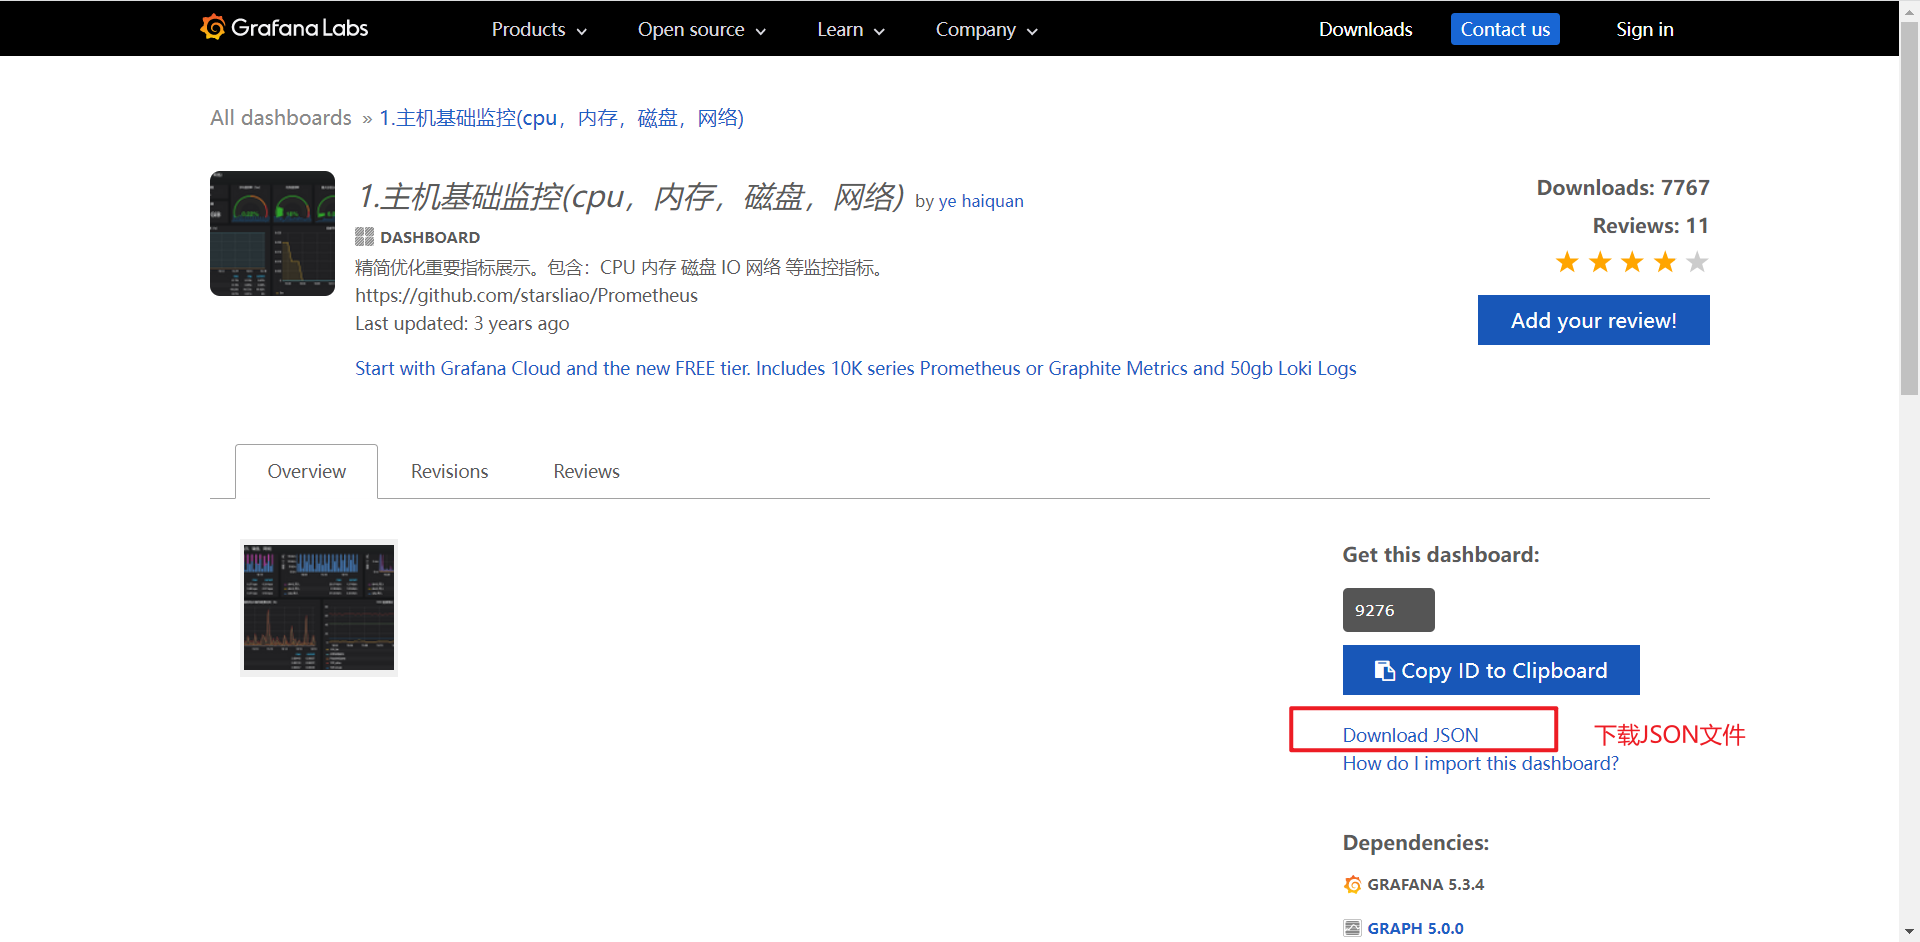Open the All dashboards breadcrumb
The height and width of the screenshot is (942, 1920).
click(x=281, y=118)
